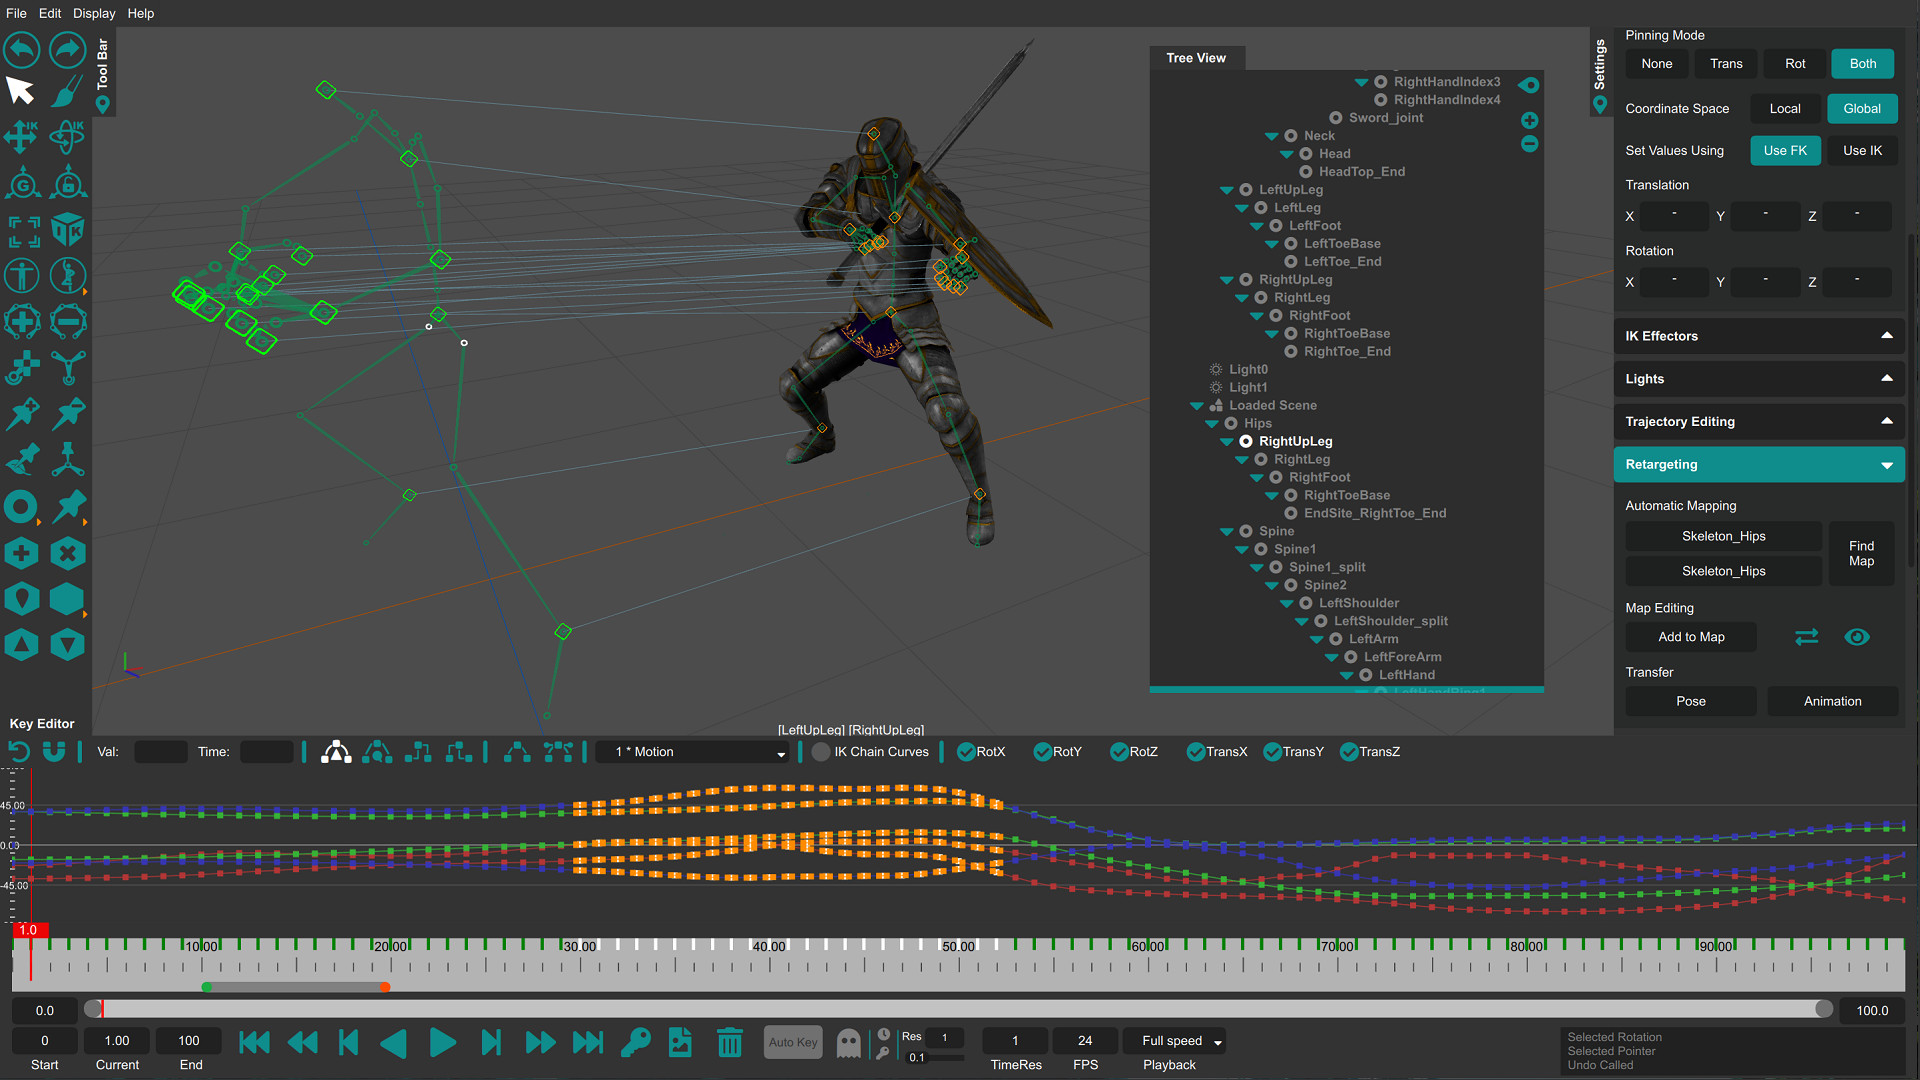
Task: Activate the IK rotate tool
Action: click(66, 136)
